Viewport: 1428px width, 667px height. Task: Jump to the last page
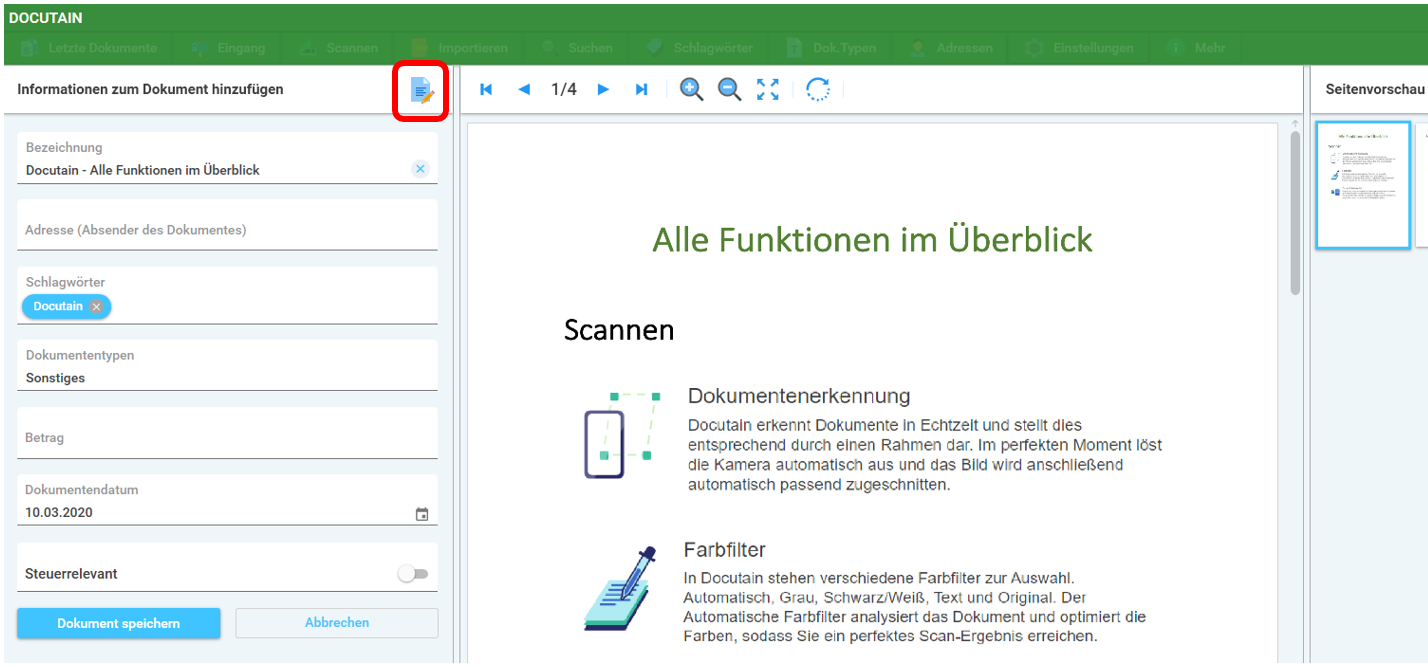[641, 90]
